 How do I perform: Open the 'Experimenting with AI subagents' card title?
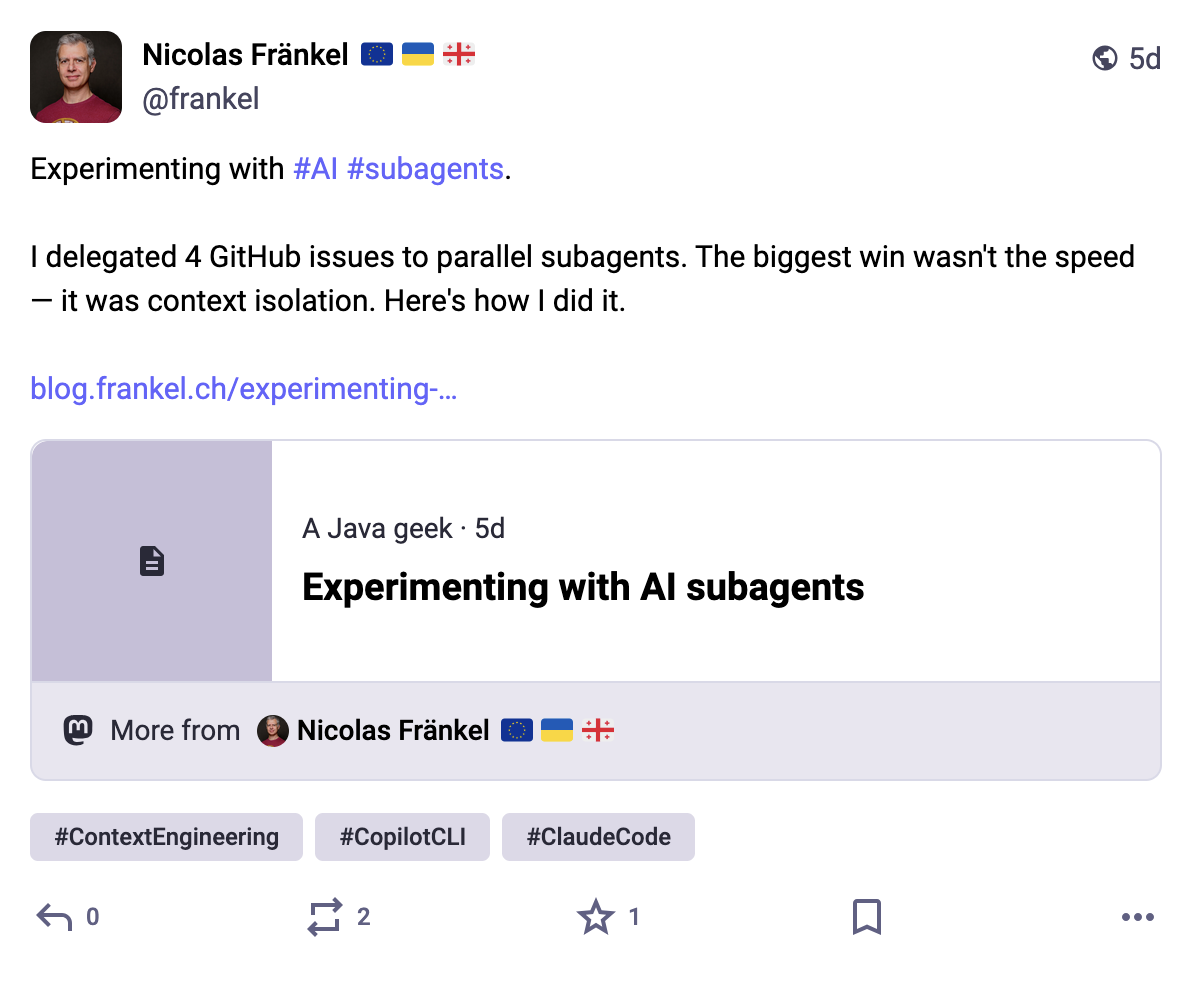coord(583,587)
